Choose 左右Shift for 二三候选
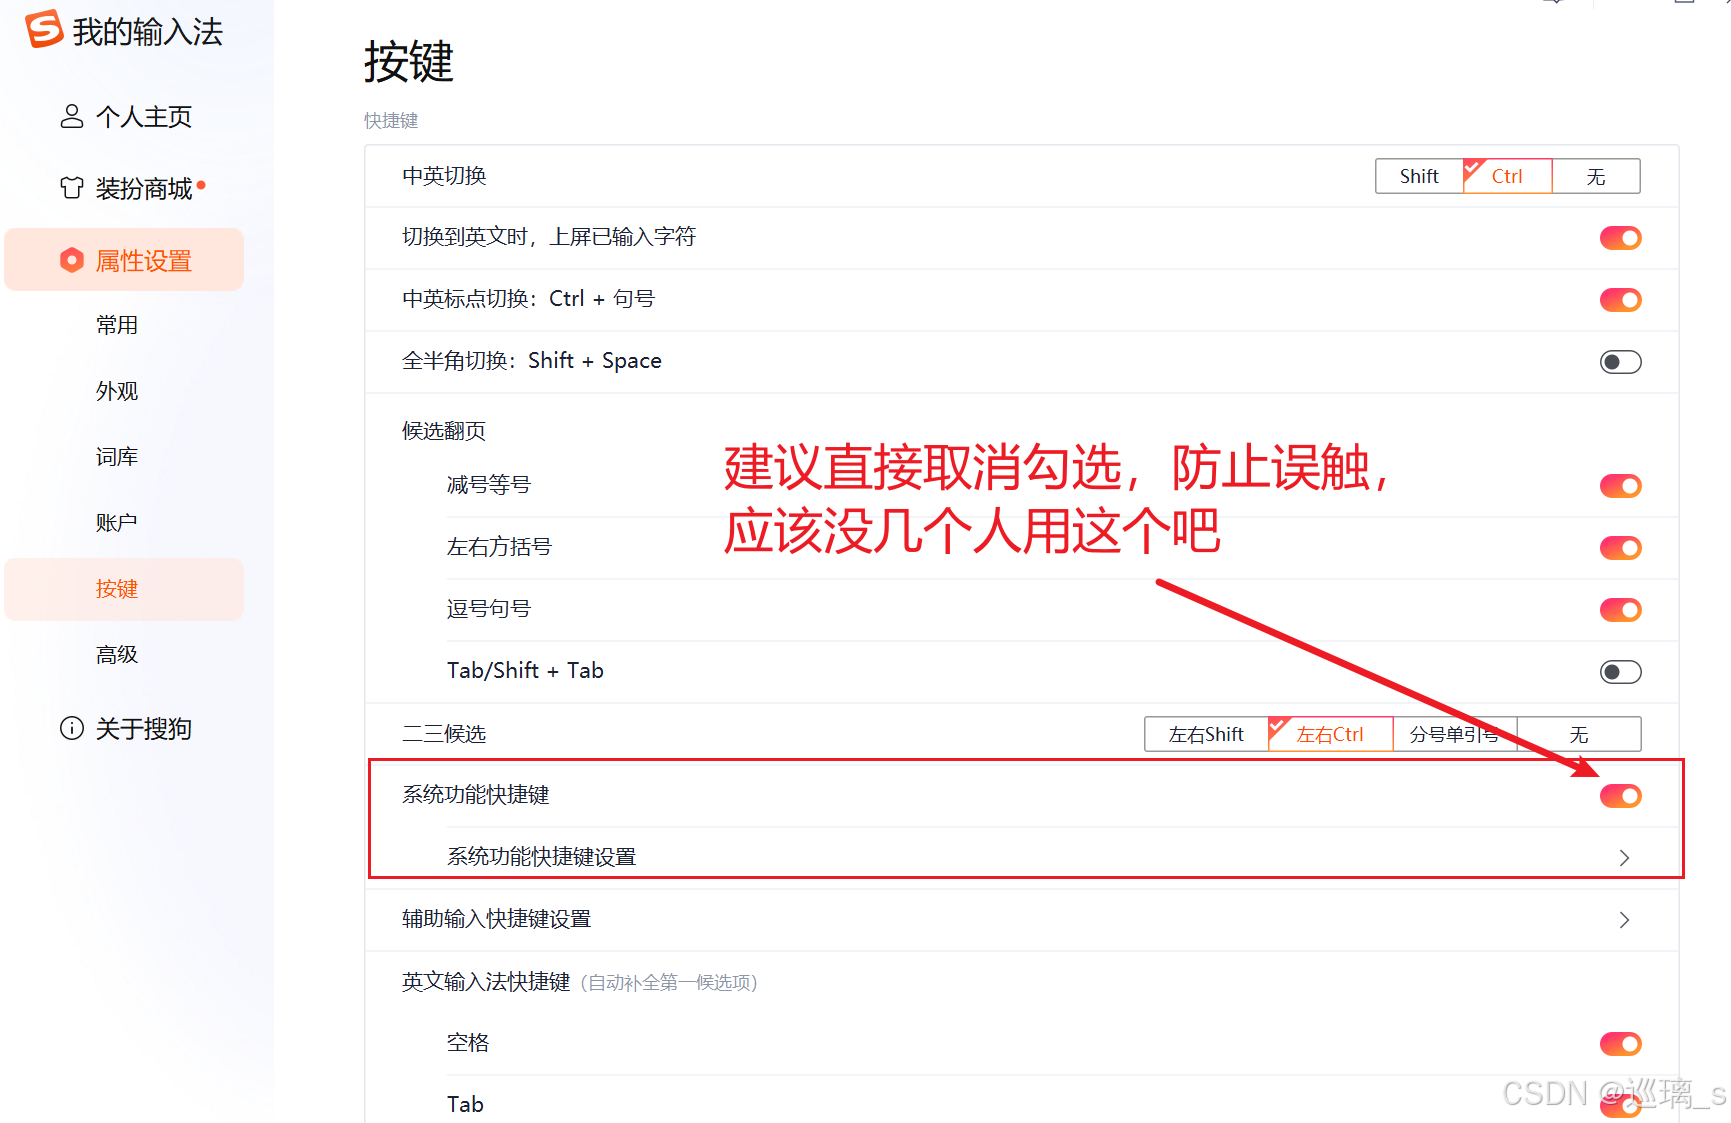The width and height of the screenshot is (1731, 1123). tap(1206, 734)
